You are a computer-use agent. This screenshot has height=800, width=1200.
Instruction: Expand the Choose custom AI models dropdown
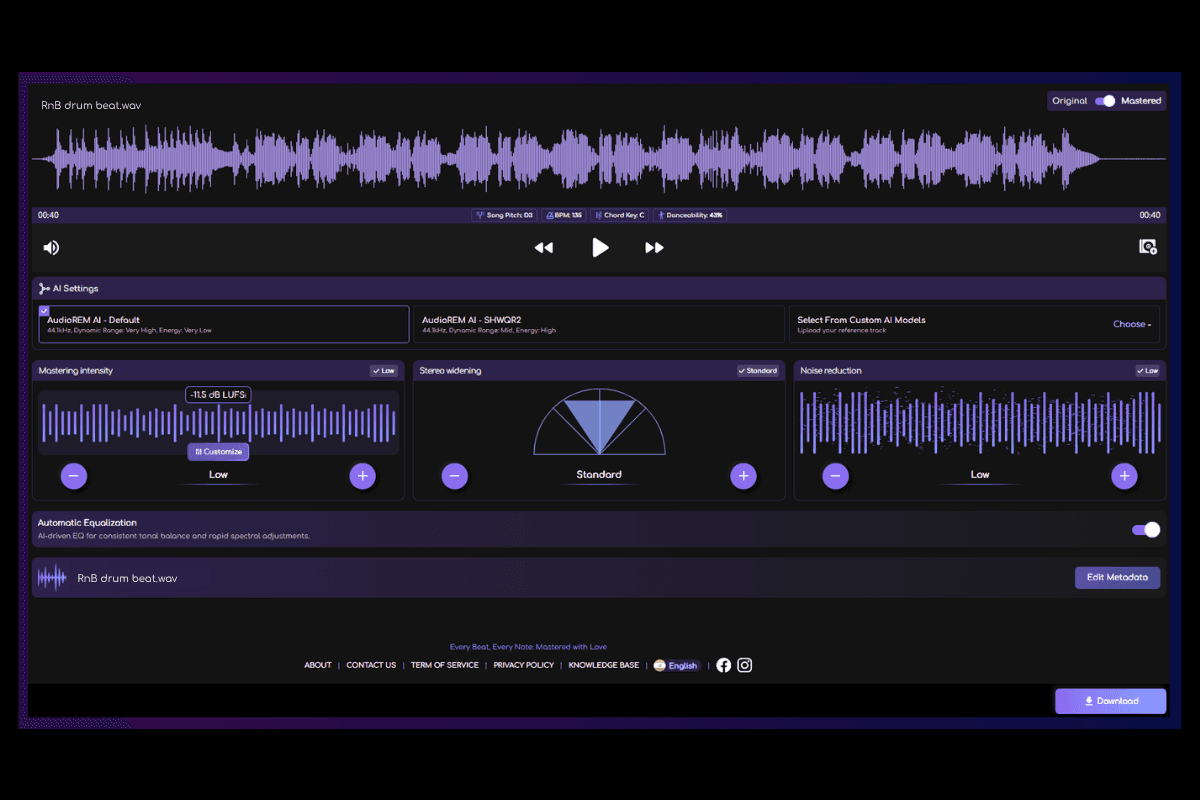click(x=1132, y=324)
